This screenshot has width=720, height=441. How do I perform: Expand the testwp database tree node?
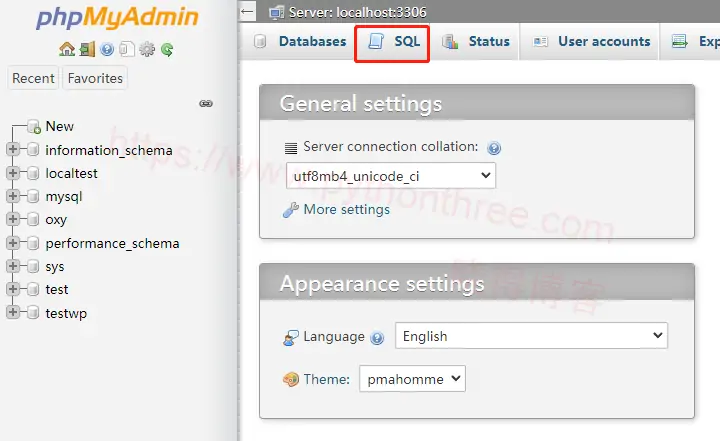click(x=13, y=313)
